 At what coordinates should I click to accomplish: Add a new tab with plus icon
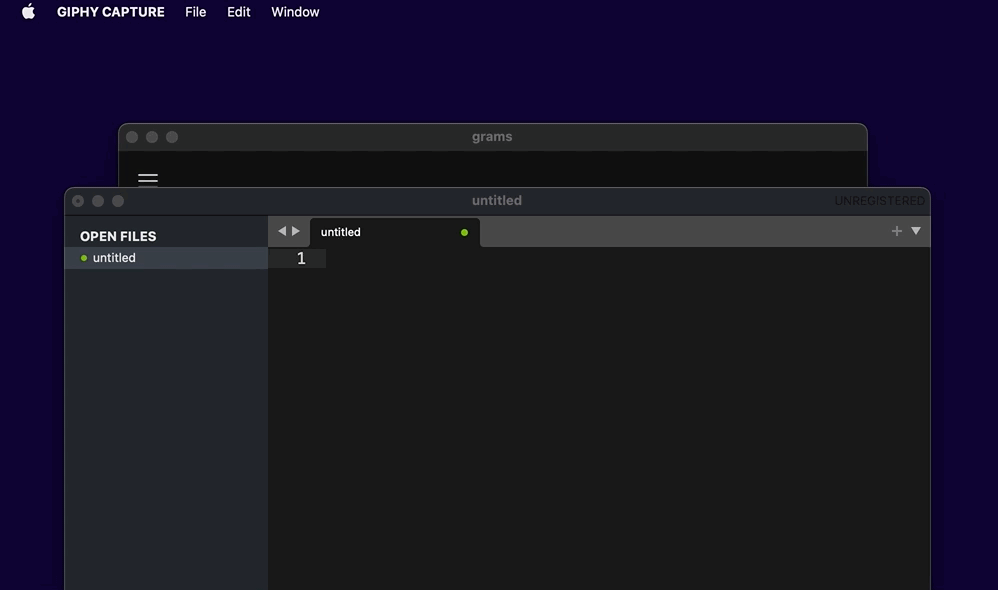pos(897,231)
